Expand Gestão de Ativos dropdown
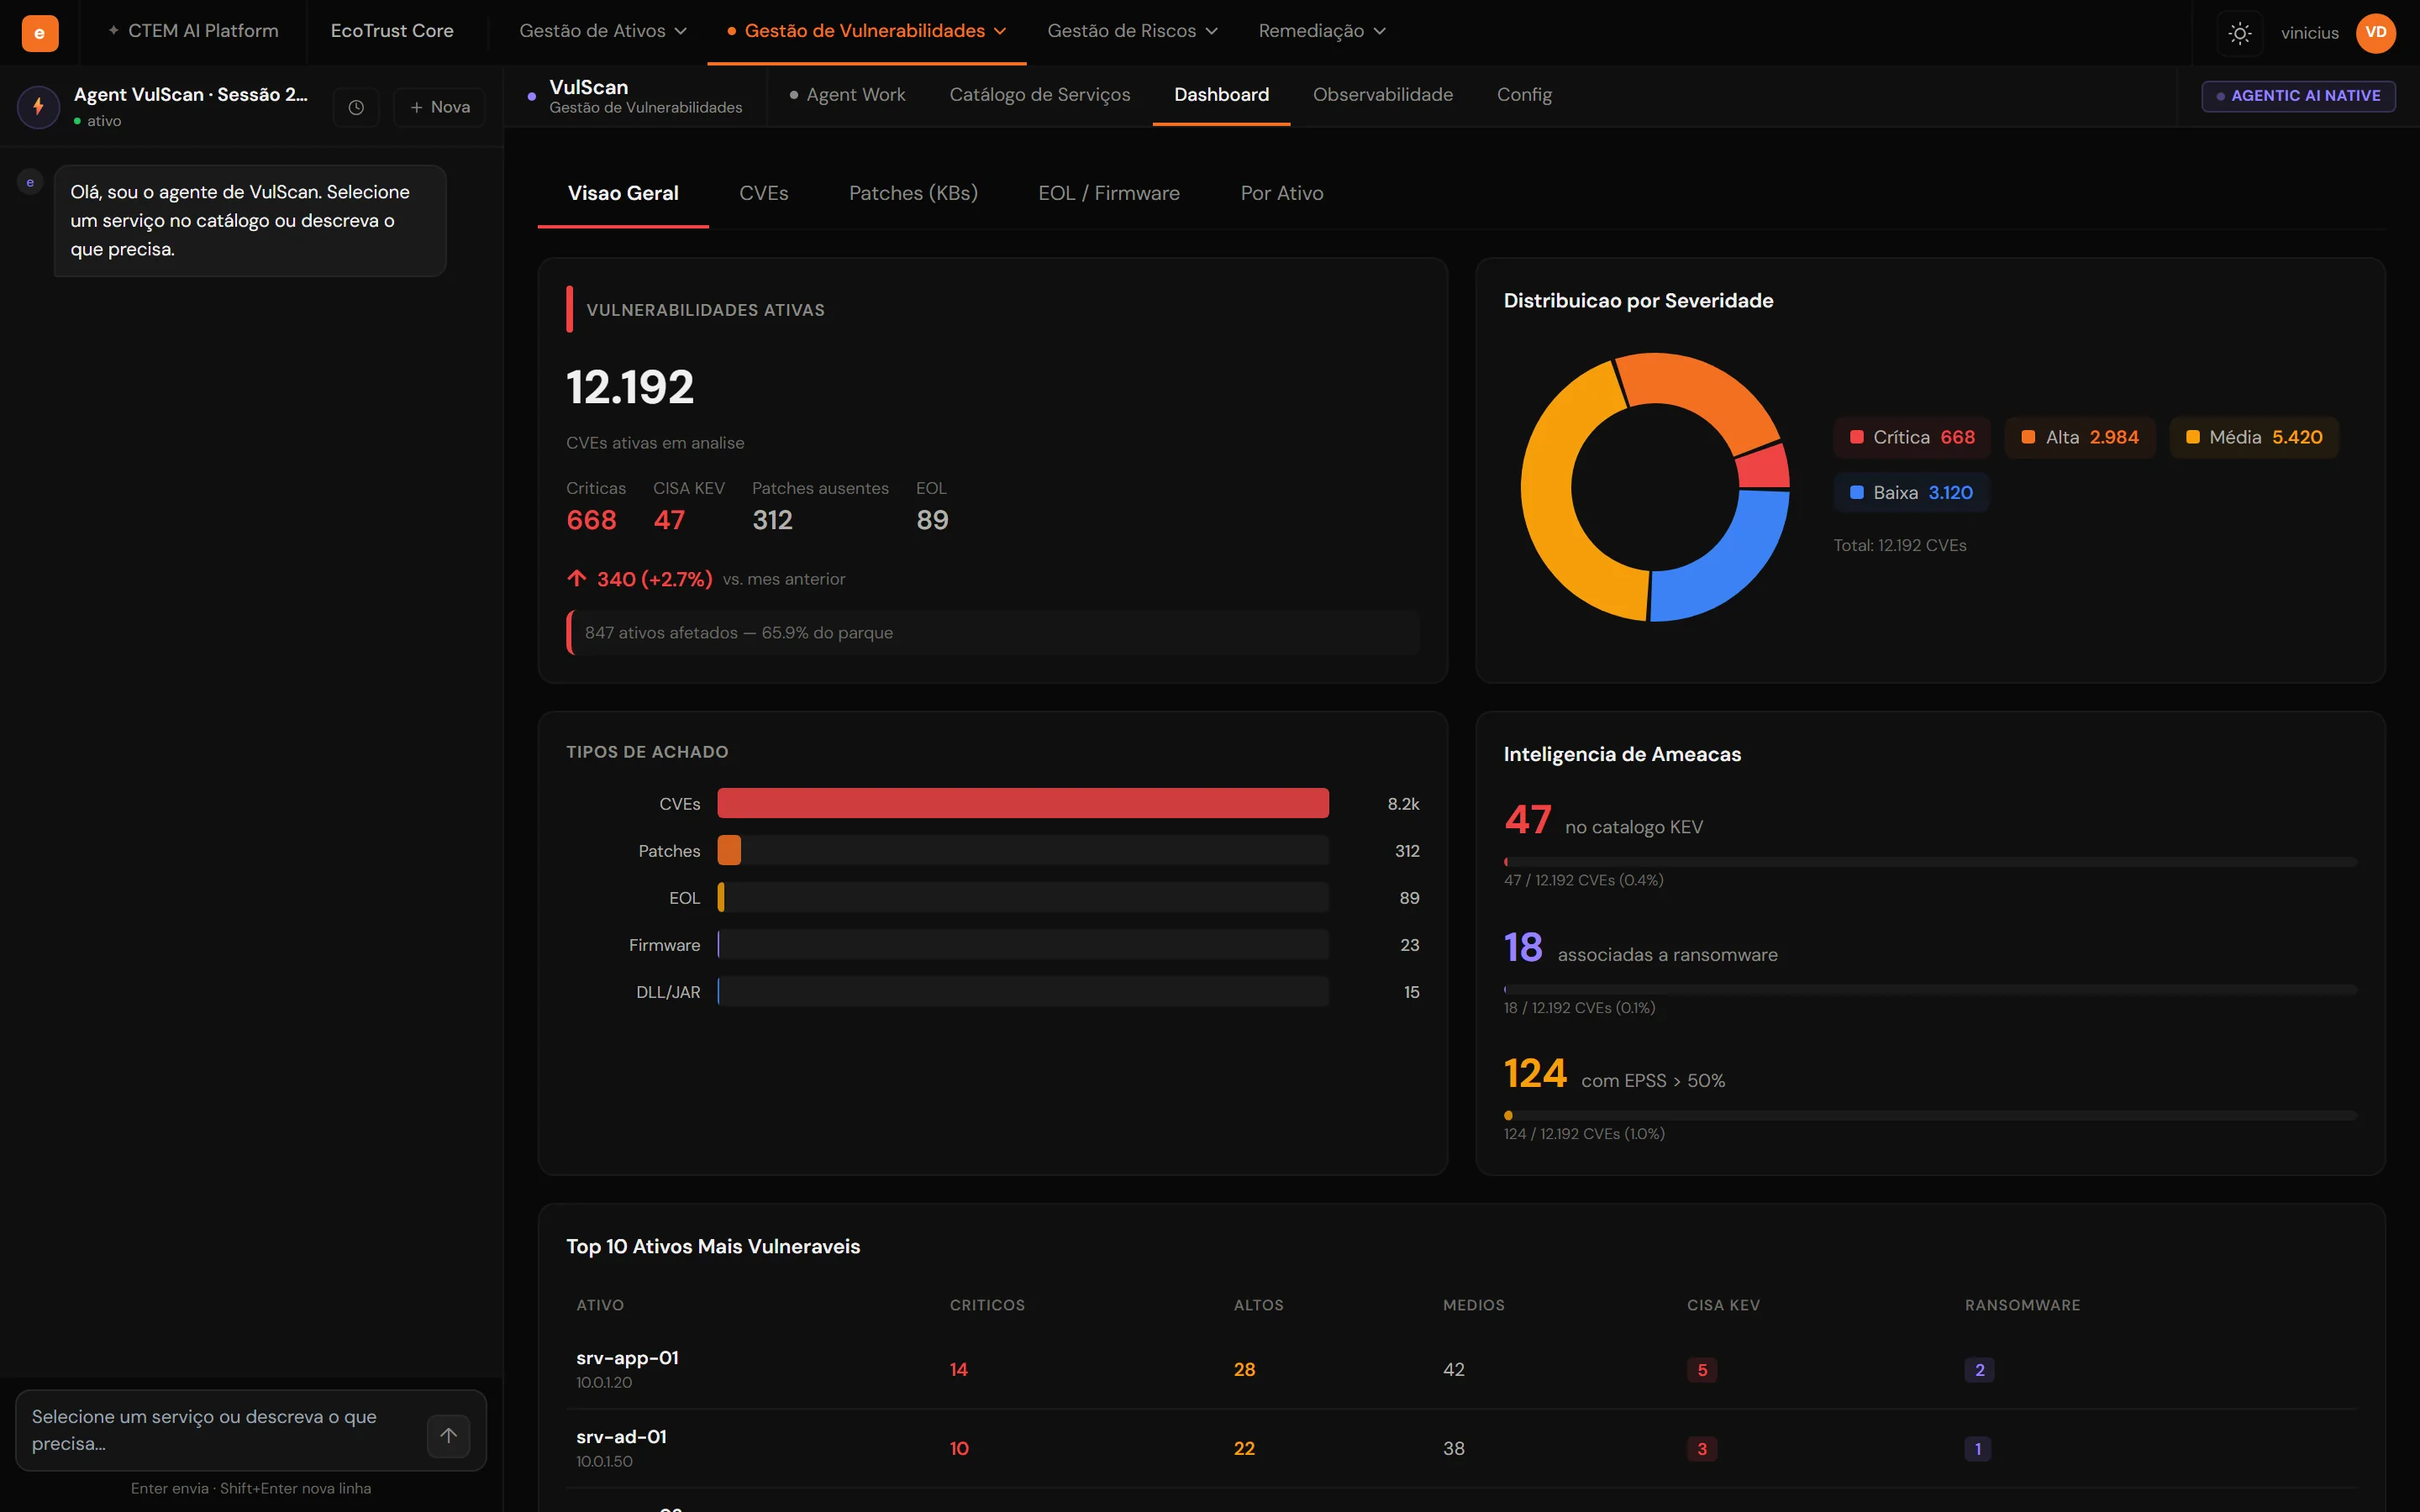 603,31
